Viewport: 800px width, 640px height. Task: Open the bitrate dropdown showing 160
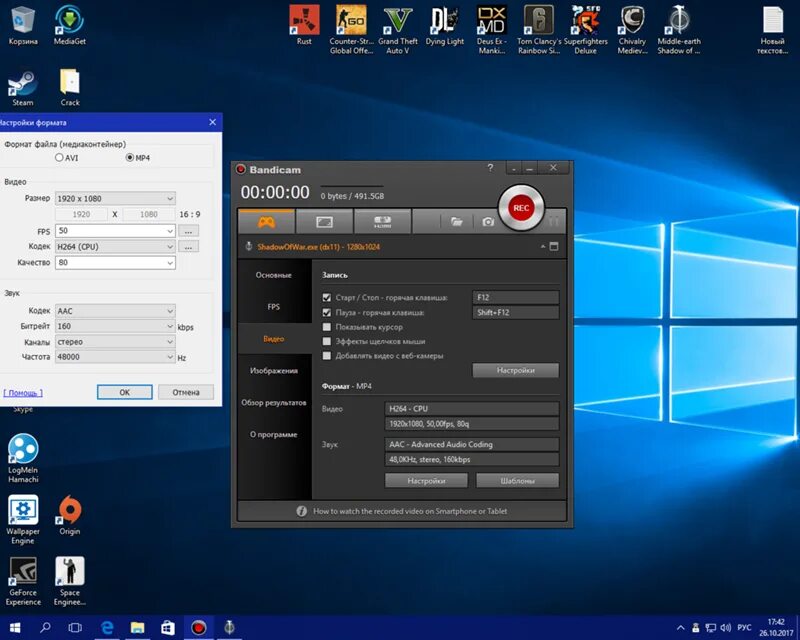(x=115, y=326)
